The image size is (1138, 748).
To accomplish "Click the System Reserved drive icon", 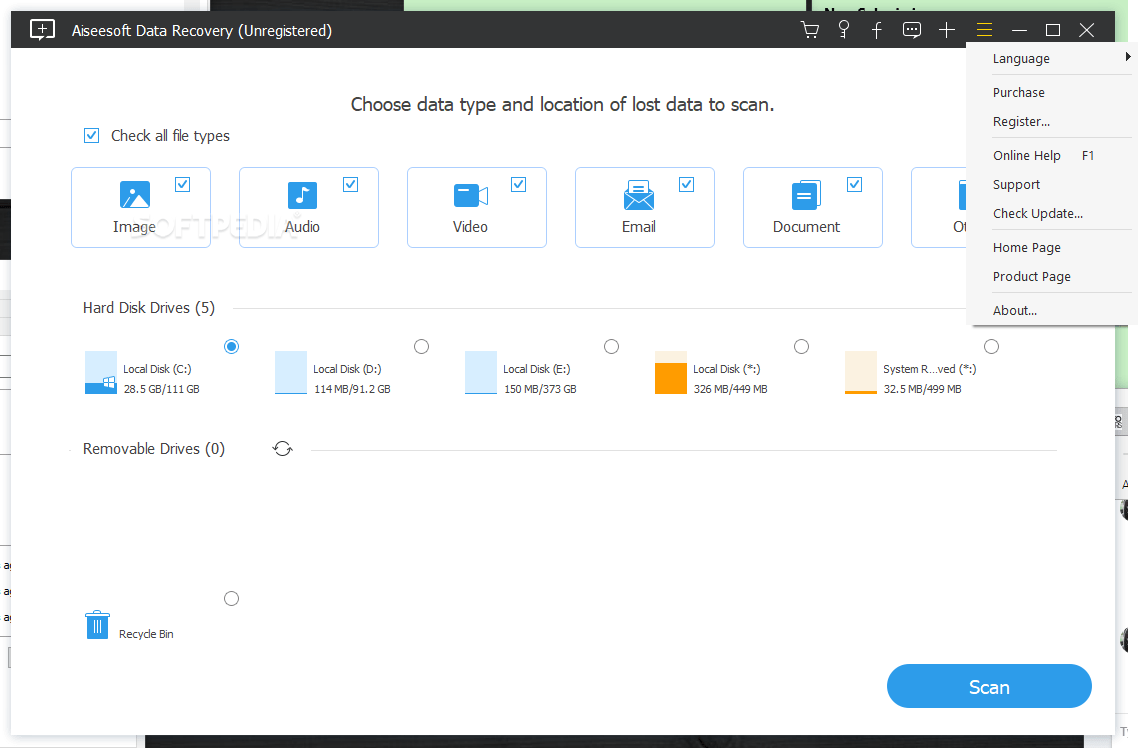I will pos(861,373).
